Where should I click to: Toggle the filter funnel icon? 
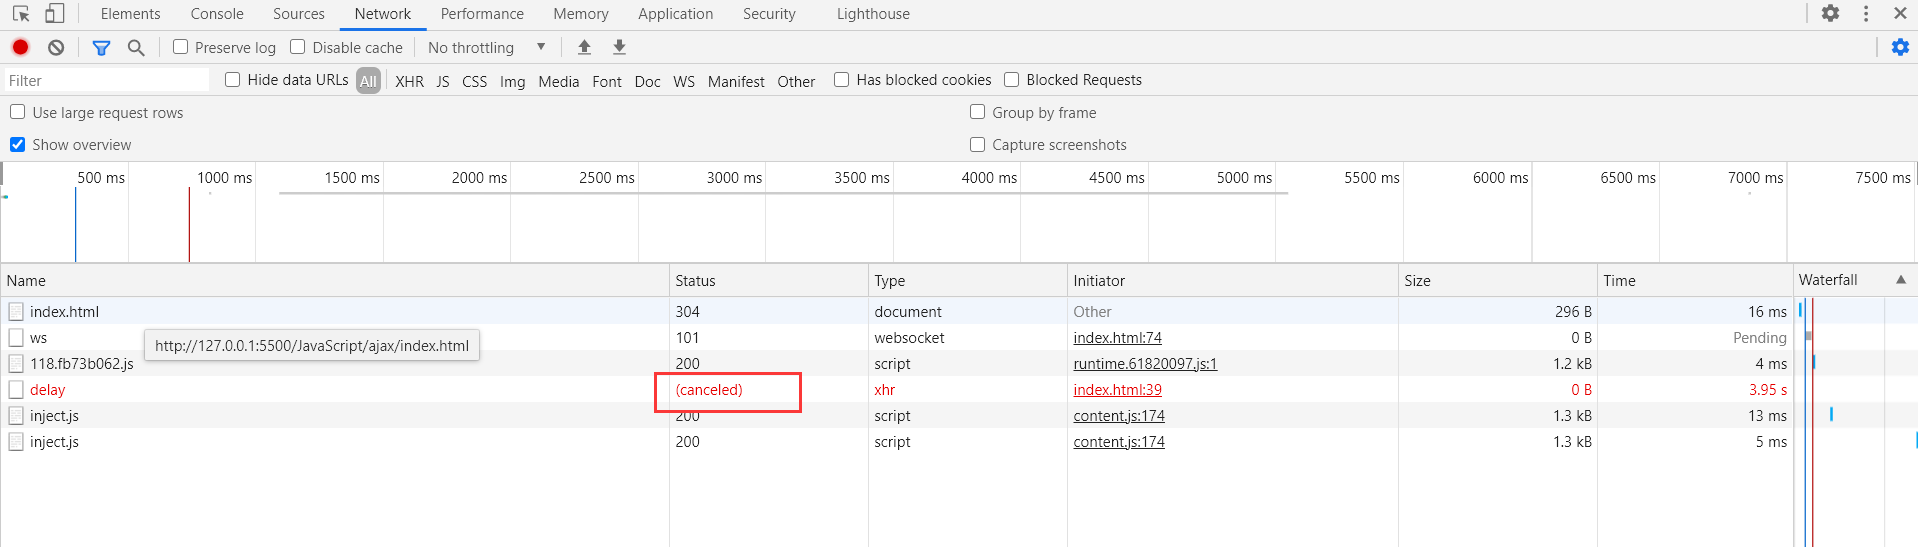pyautogui.click(x=101, y=47)
